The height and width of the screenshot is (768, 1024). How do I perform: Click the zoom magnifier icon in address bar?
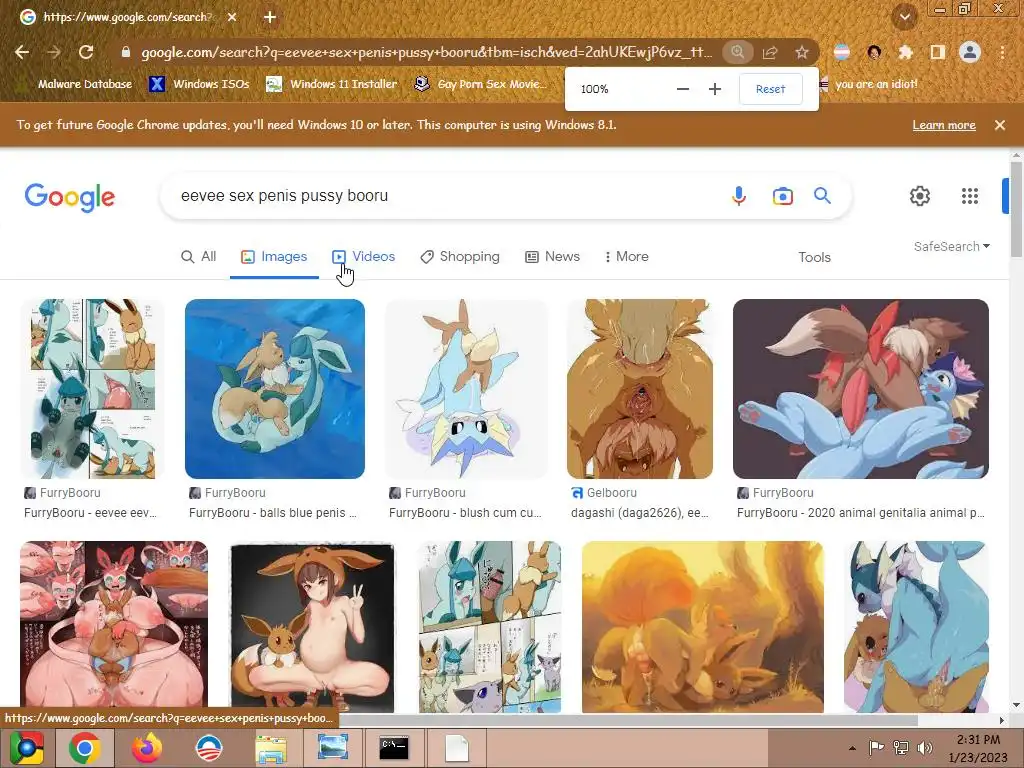(x=737, y=52)
